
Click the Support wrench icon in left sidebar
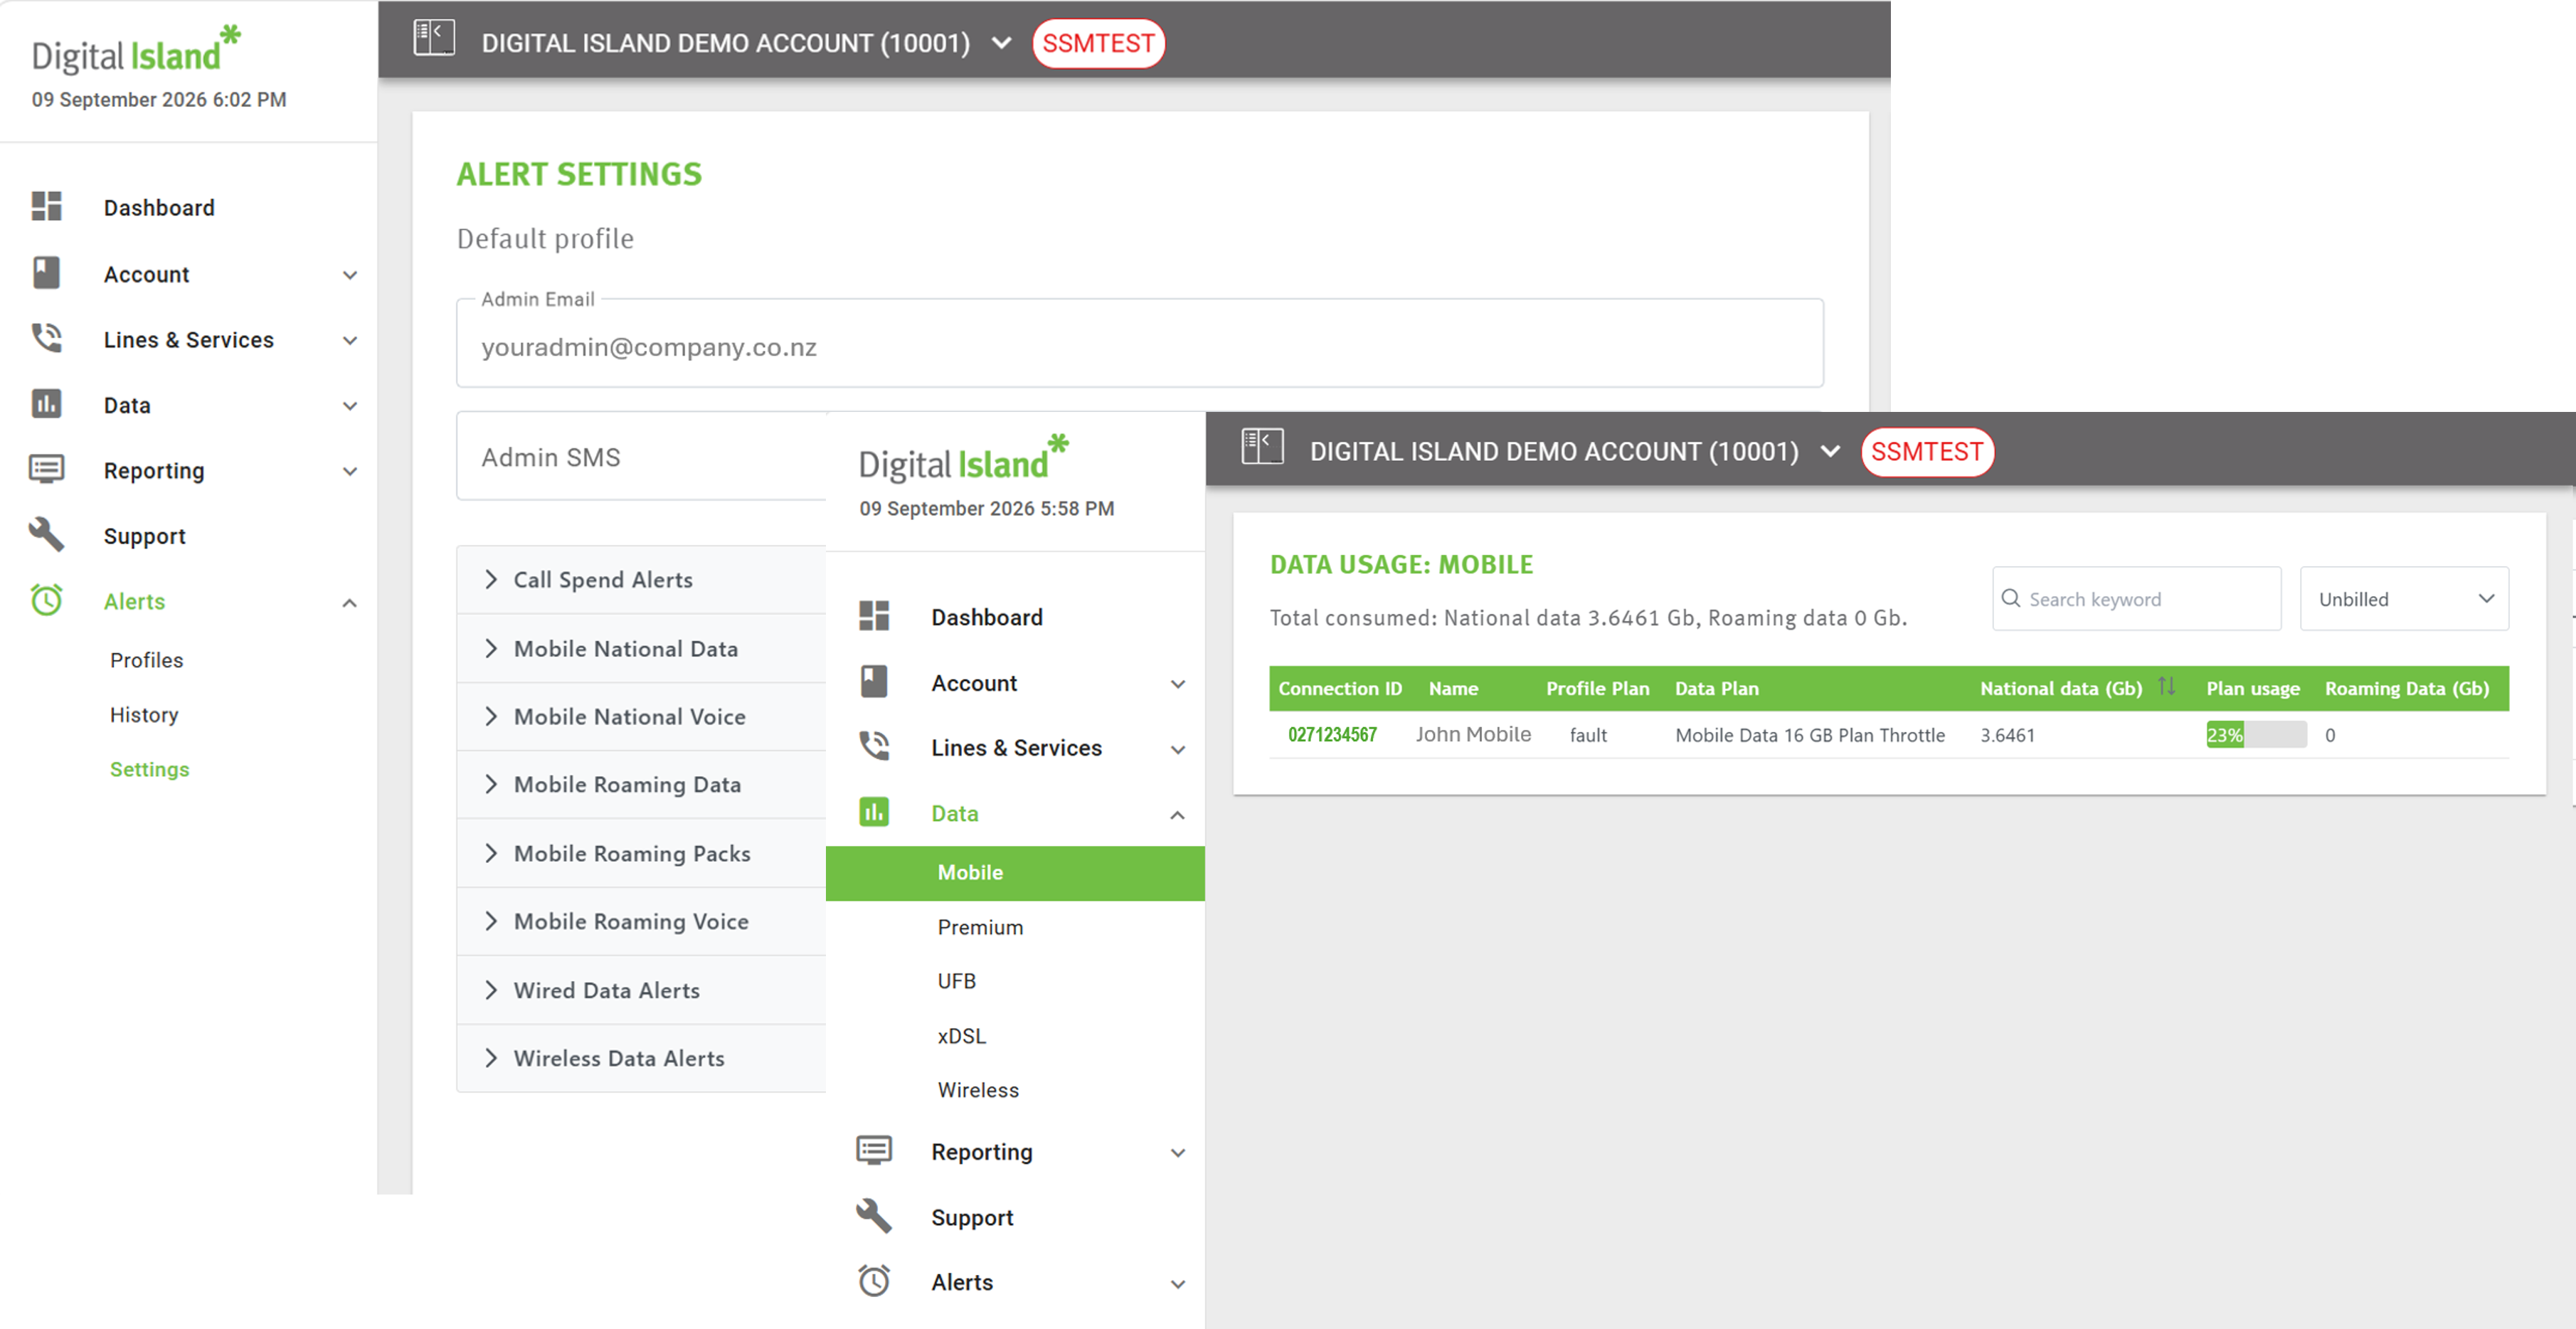coord(46,535)
